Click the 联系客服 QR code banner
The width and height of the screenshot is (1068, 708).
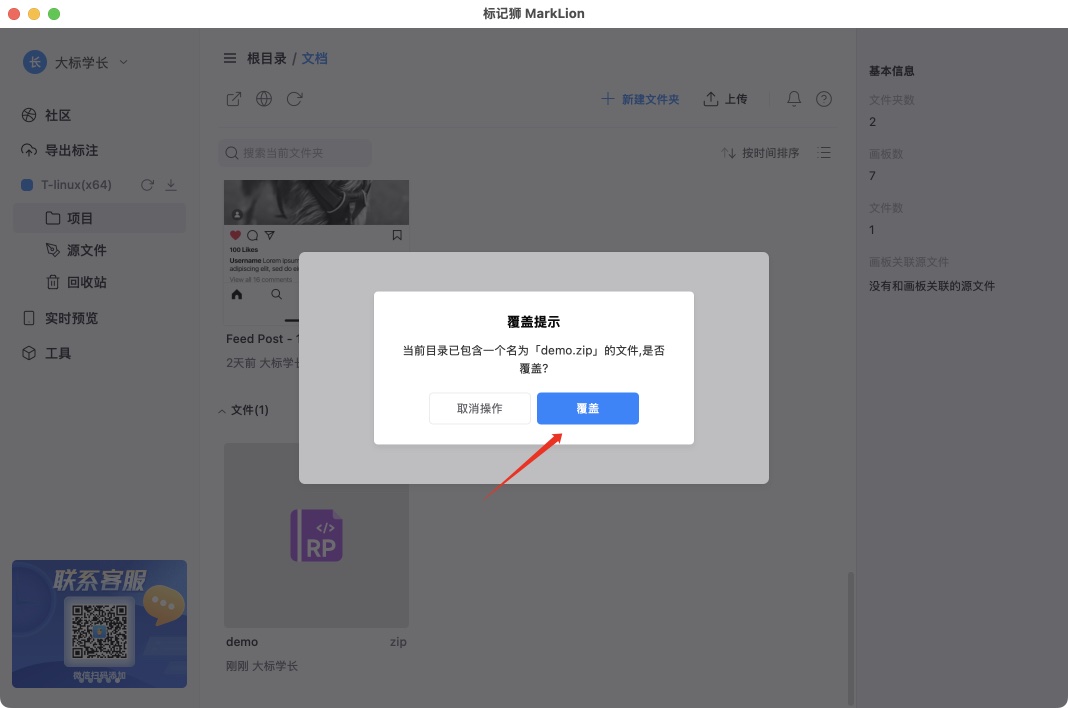point(99,623)
